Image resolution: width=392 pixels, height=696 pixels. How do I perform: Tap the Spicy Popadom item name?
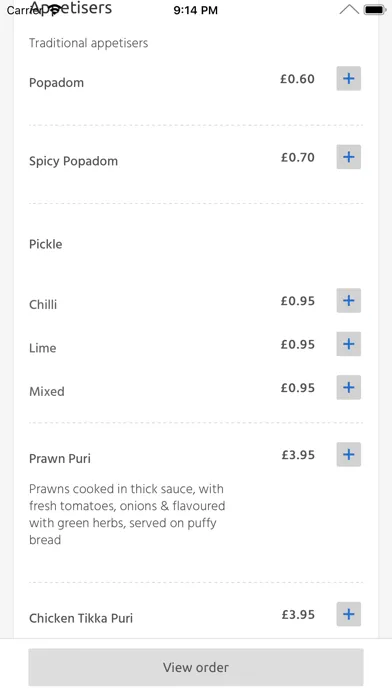click(x=73, y=161)
